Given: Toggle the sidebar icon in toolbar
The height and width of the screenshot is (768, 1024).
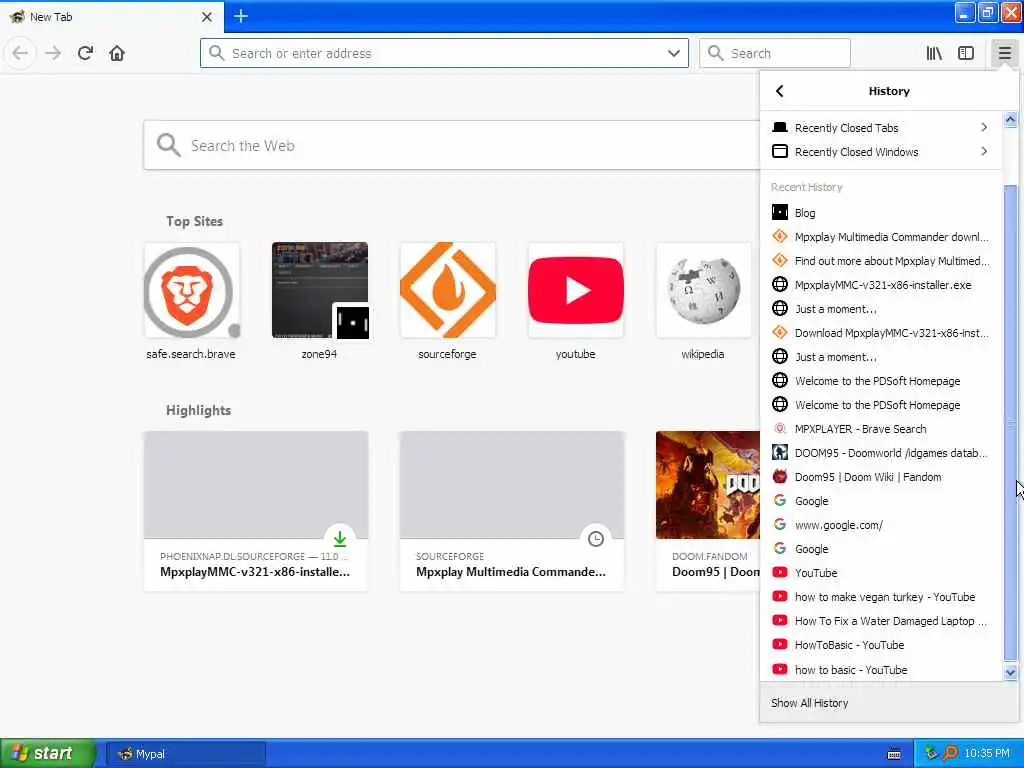Looking at the screenshot, I should [966, 53].
